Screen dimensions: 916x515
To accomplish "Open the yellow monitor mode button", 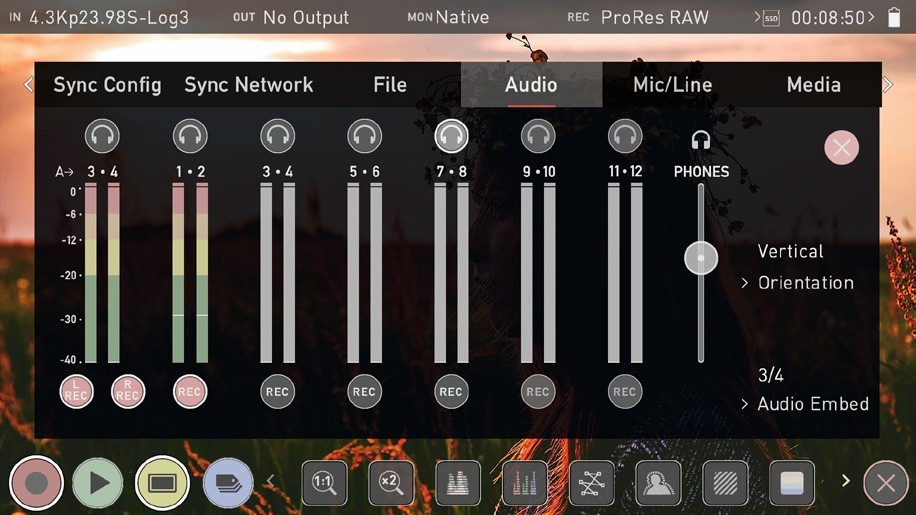I will [x=162, y=483].
